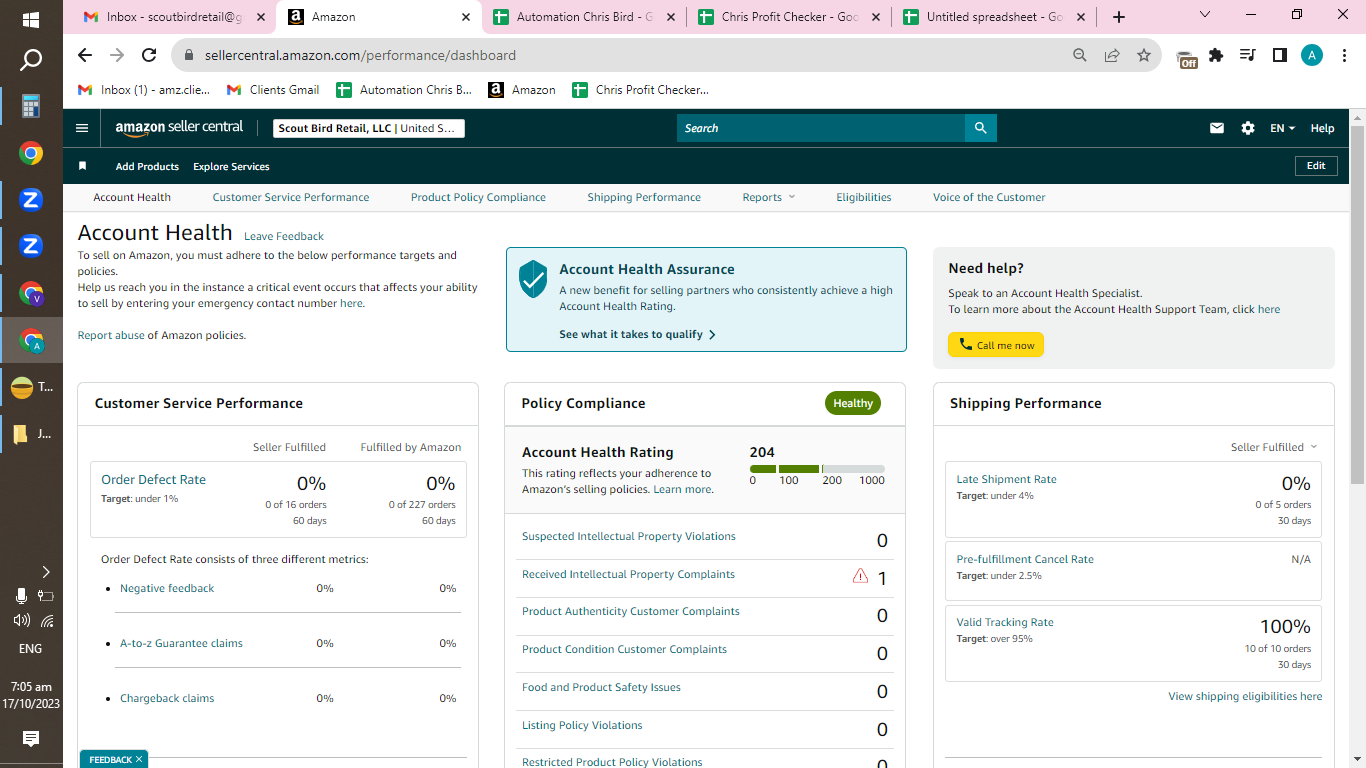This screenshot has height=768, width=1366.
Task: Open the Chrome extensions puzzle icon
Action: point(1216,56)
